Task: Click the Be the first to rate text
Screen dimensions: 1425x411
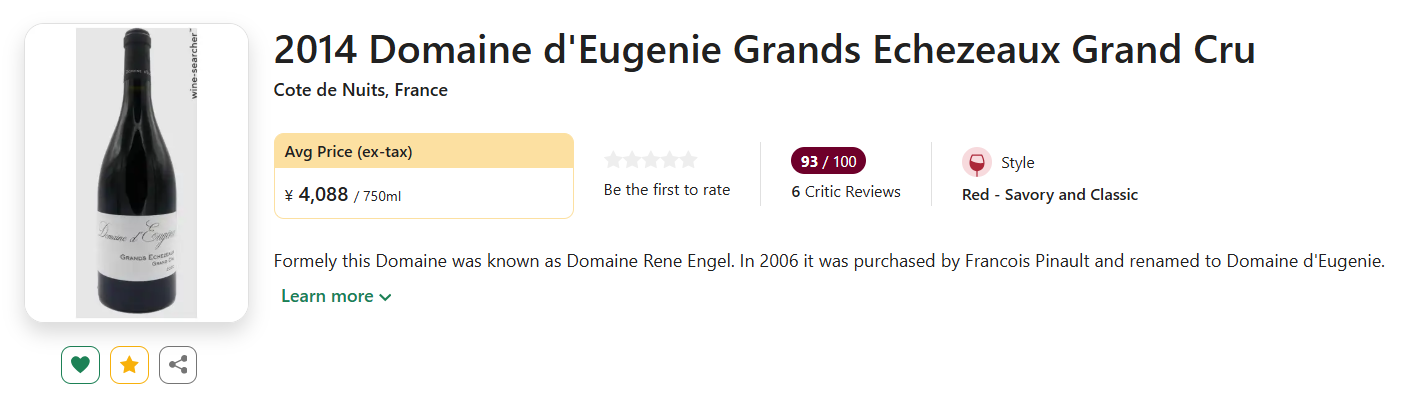Action: 667,190
